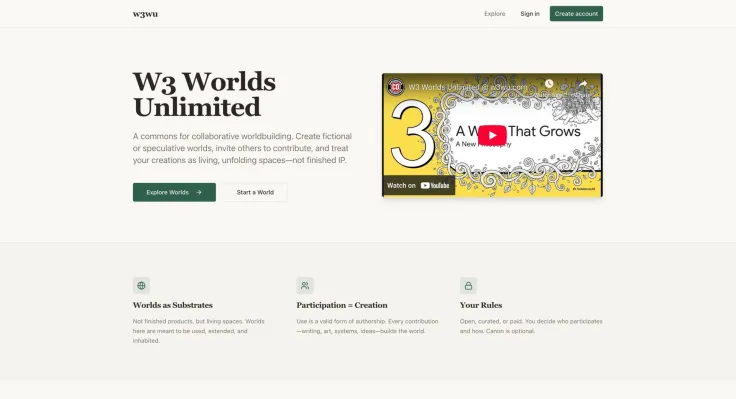This screenshot has height=399, width=736.
Task: Click the lock icon above Your Rules
Action: (468, 285)
